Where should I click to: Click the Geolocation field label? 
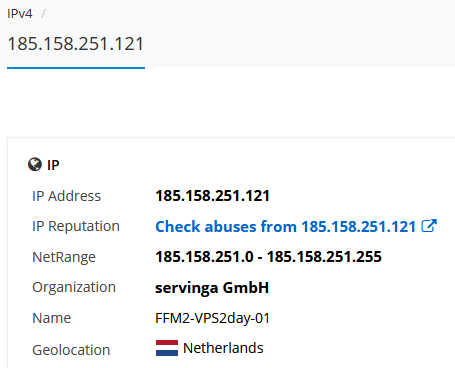click(71, 350)
